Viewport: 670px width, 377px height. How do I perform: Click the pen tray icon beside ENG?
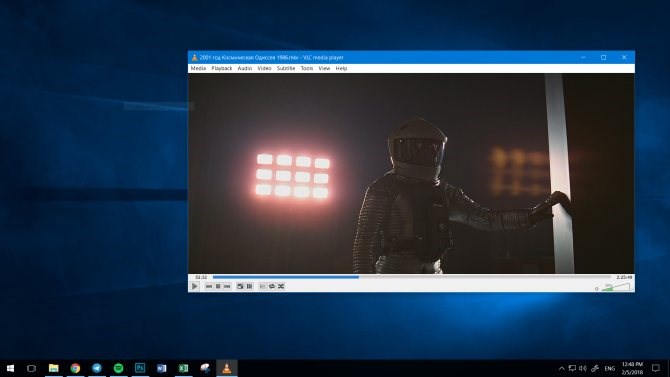(595, 368)
